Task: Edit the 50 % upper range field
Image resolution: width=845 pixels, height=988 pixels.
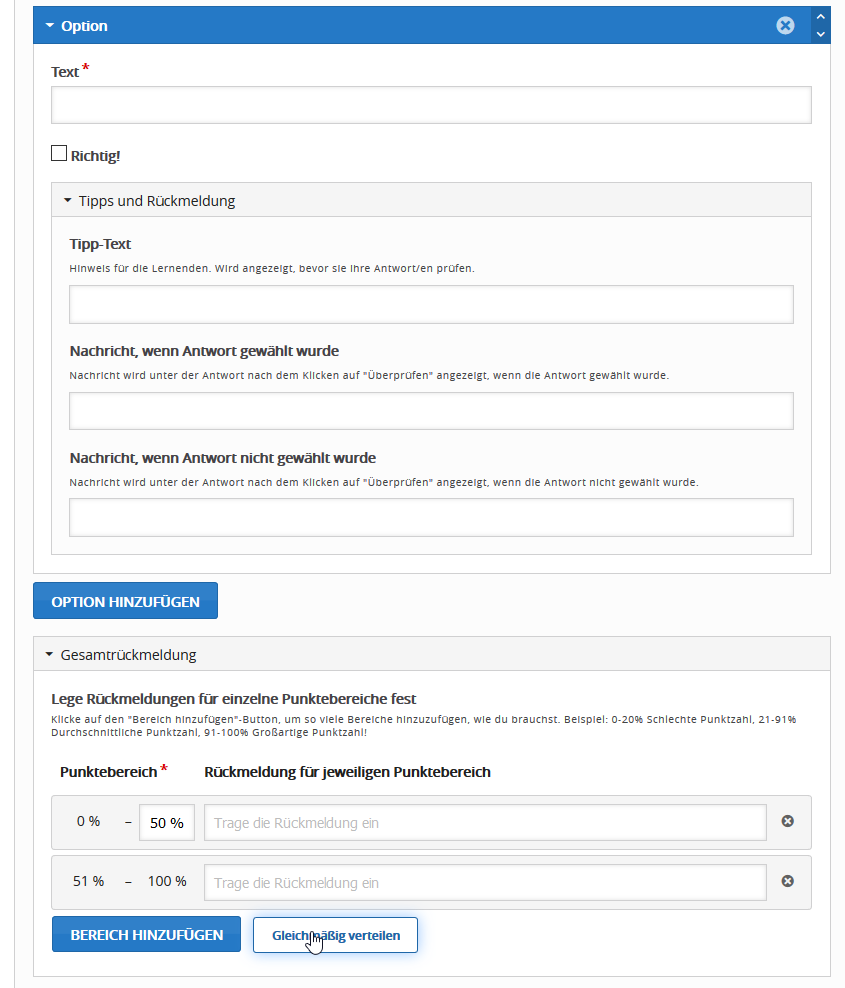Action: coord(166,823)
